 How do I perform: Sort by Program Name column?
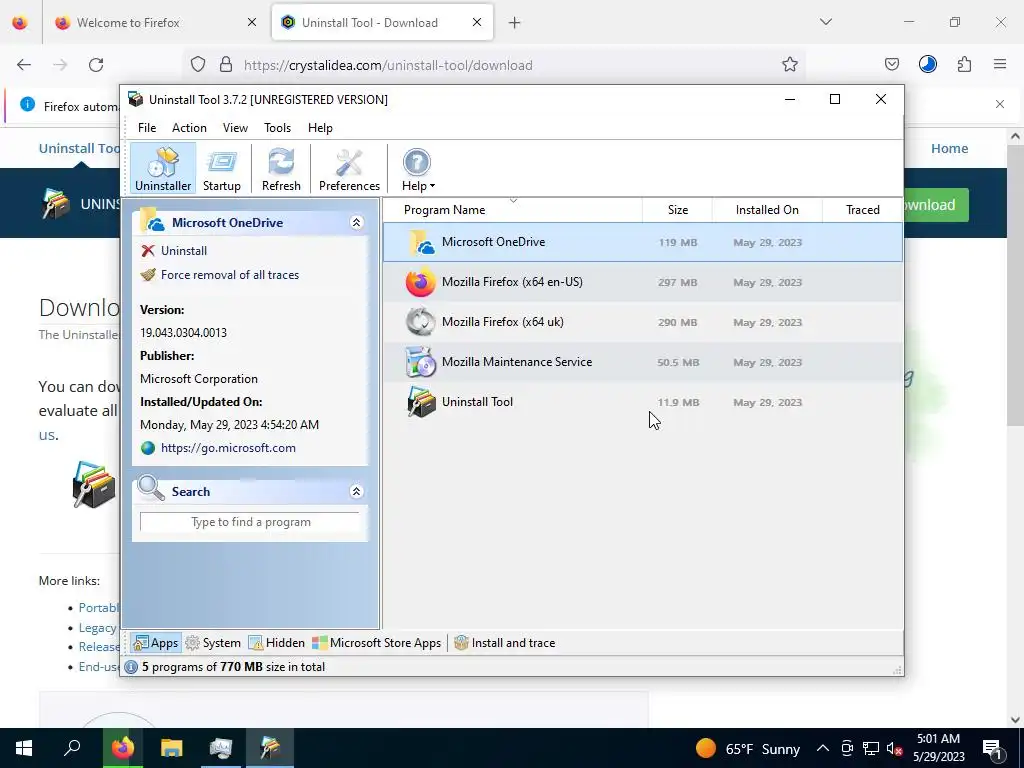[x=513, y=210]
